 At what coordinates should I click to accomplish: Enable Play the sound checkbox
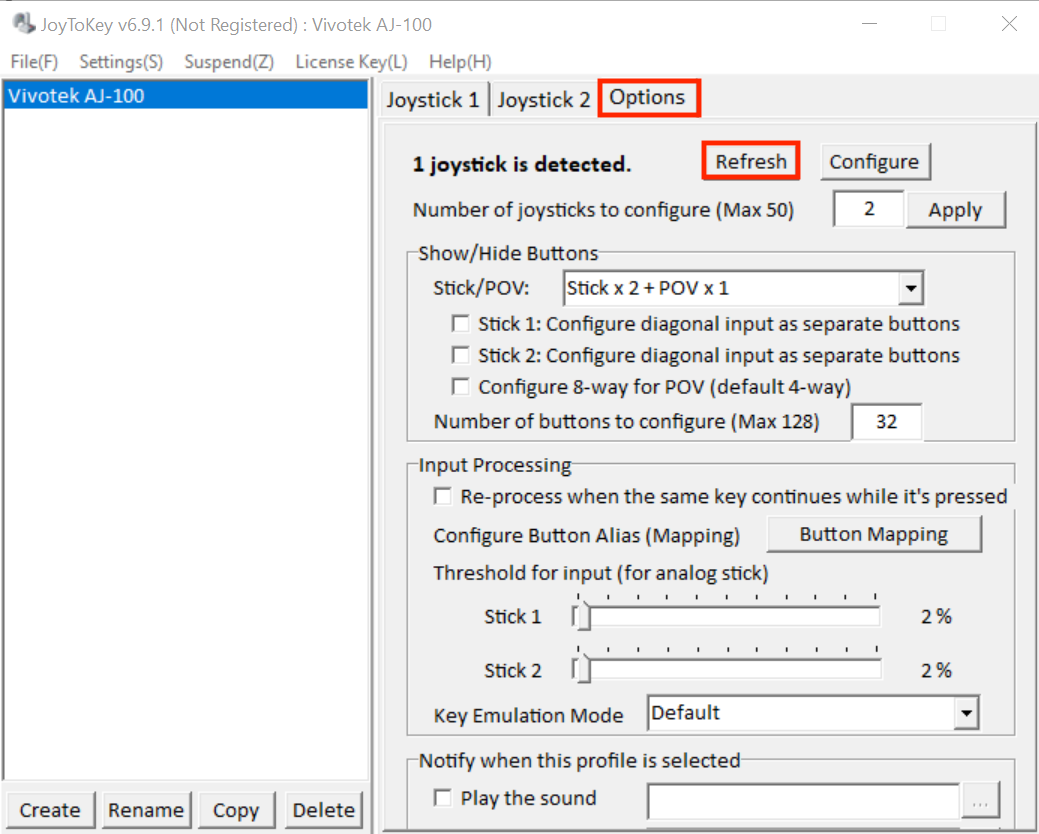(443, 798)
